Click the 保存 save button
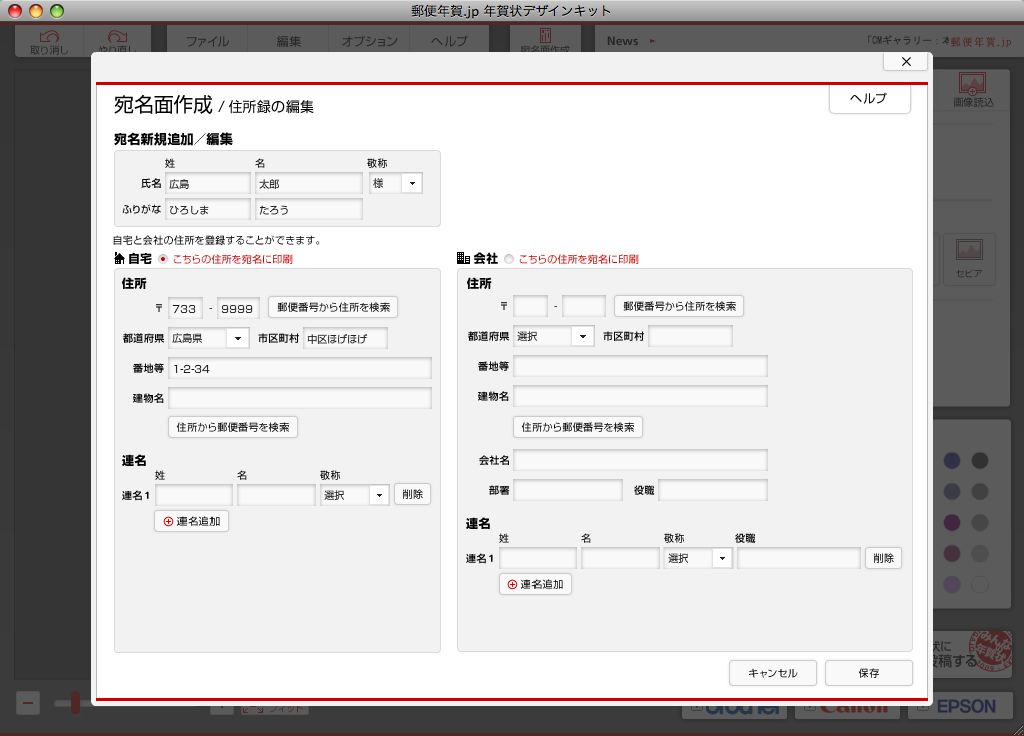The image size is (1024, 736). [x=868, y=673]
